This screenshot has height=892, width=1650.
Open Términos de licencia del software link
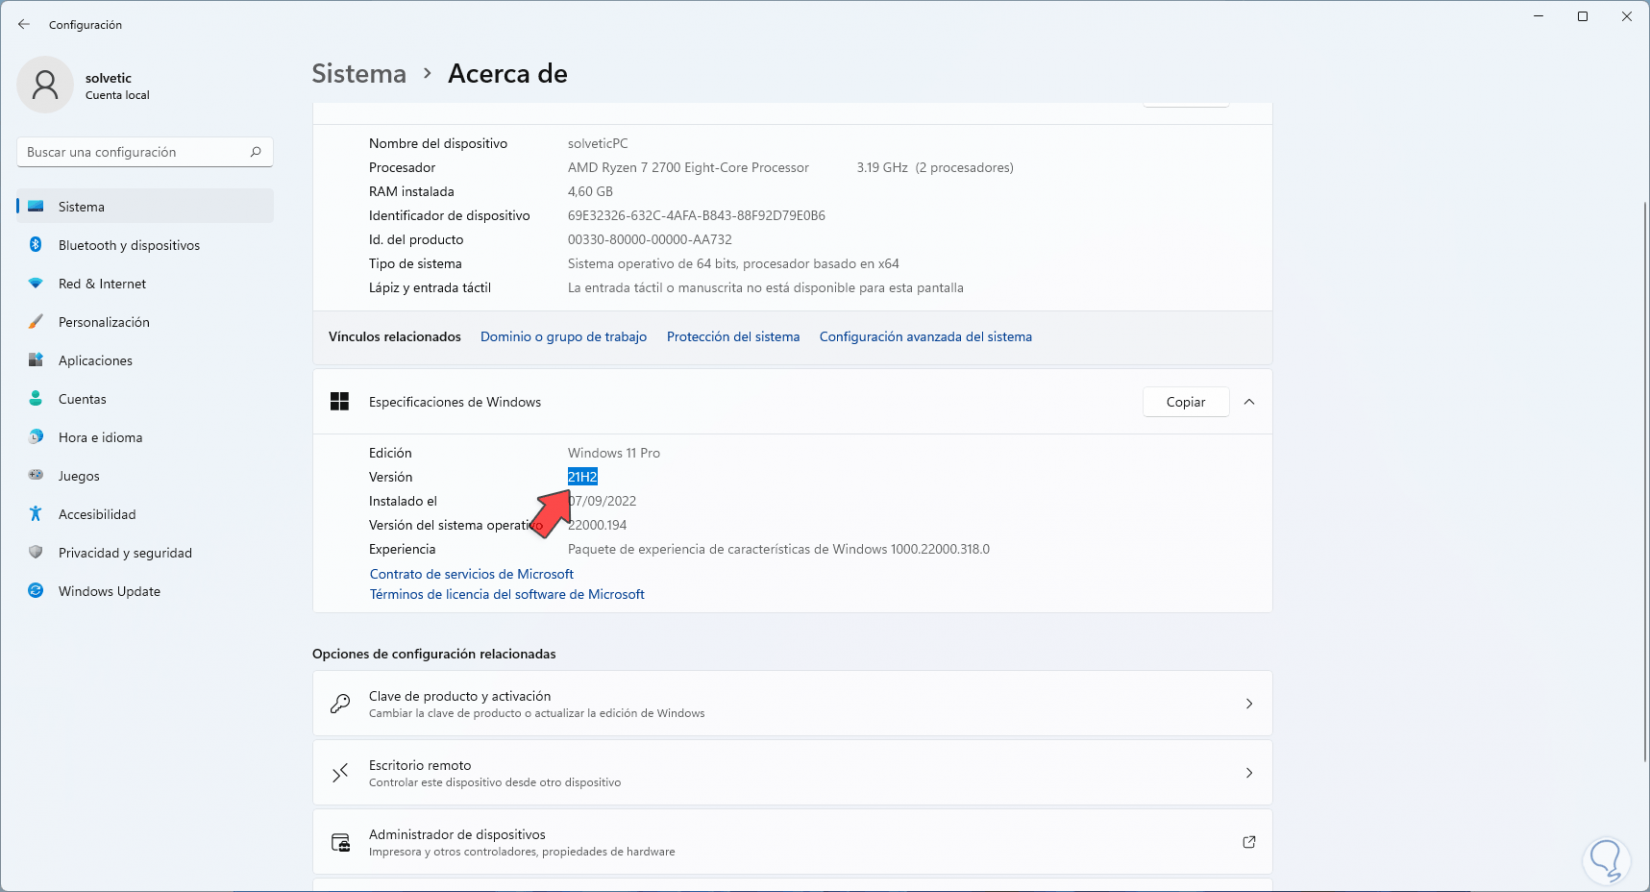(x=507, y=594)
